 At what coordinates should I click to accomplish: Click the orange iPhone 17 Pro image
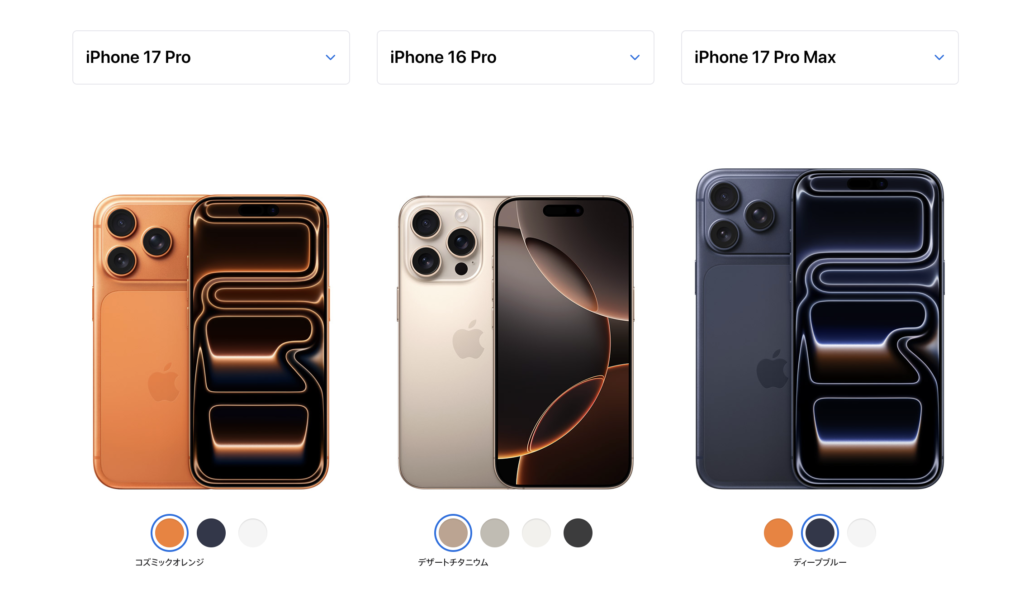(x=211, y=342)
